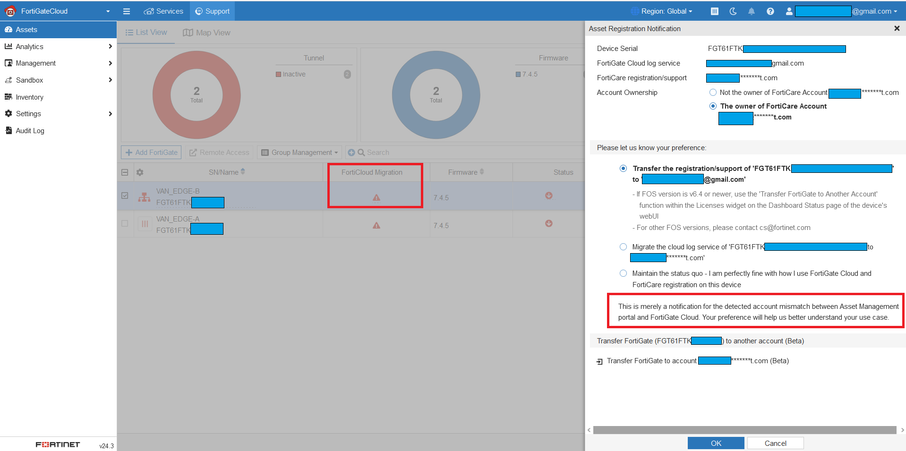Open the Audit Log sidebar item

(x=30, y=131)
